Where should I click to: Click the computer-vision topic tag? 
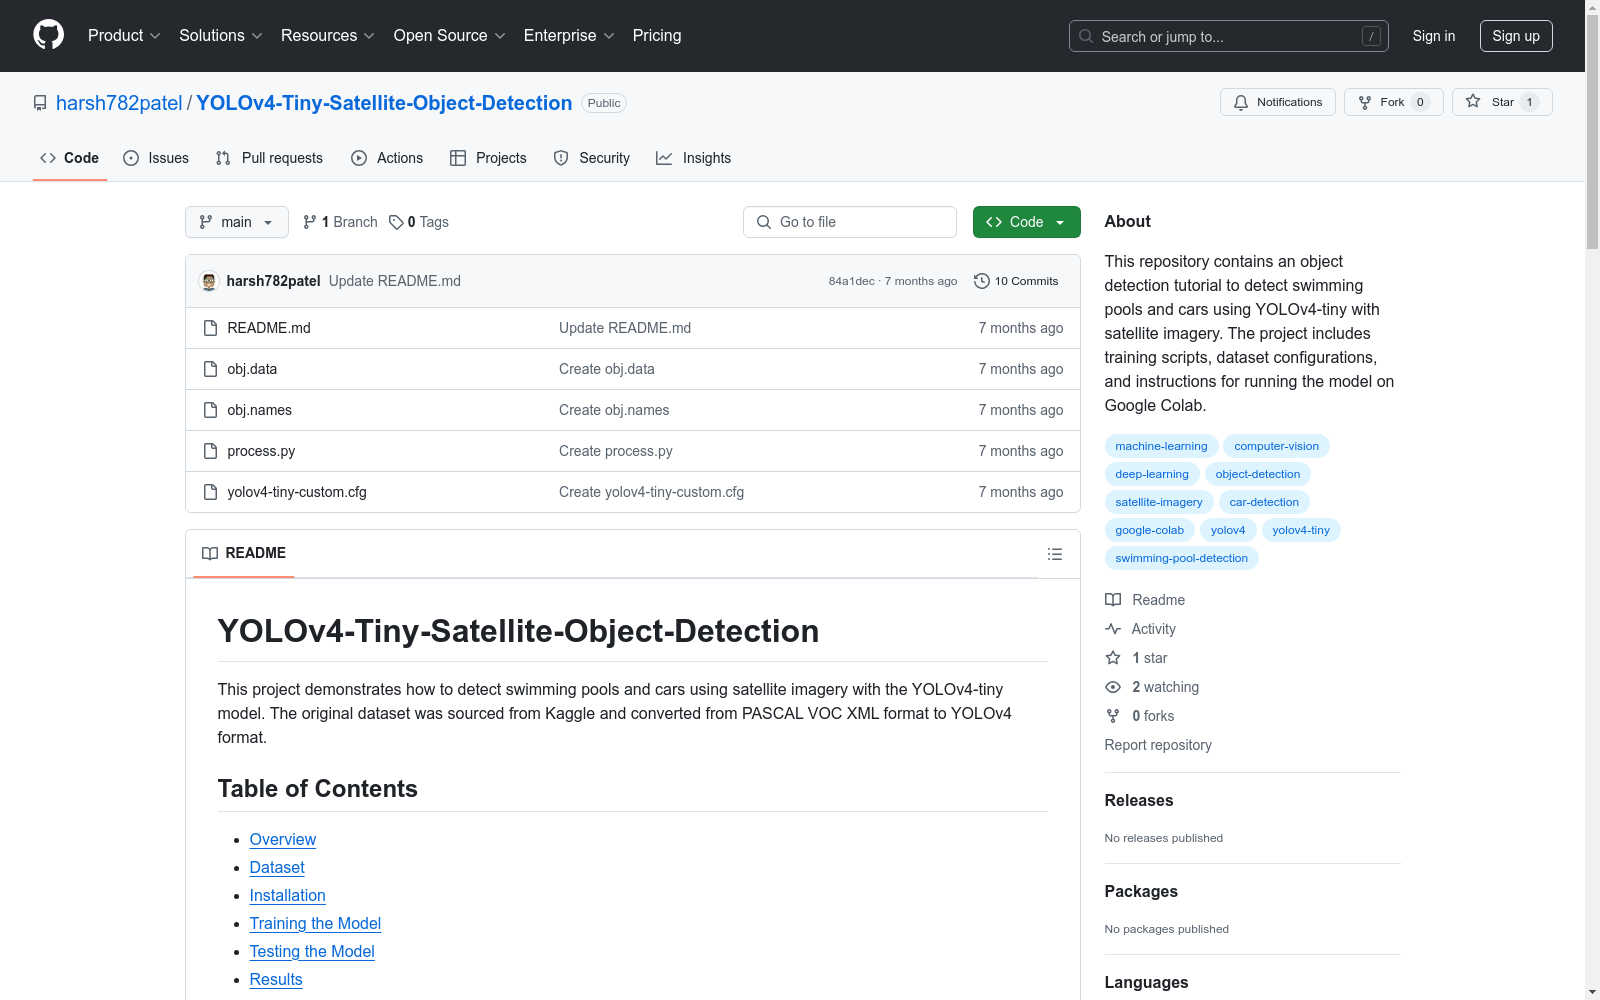click(1276, 446)
